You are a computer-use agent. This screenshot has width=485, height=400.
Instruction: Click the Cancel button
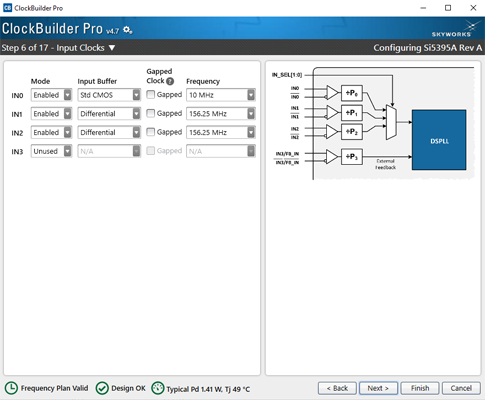(x=461, y=388)
